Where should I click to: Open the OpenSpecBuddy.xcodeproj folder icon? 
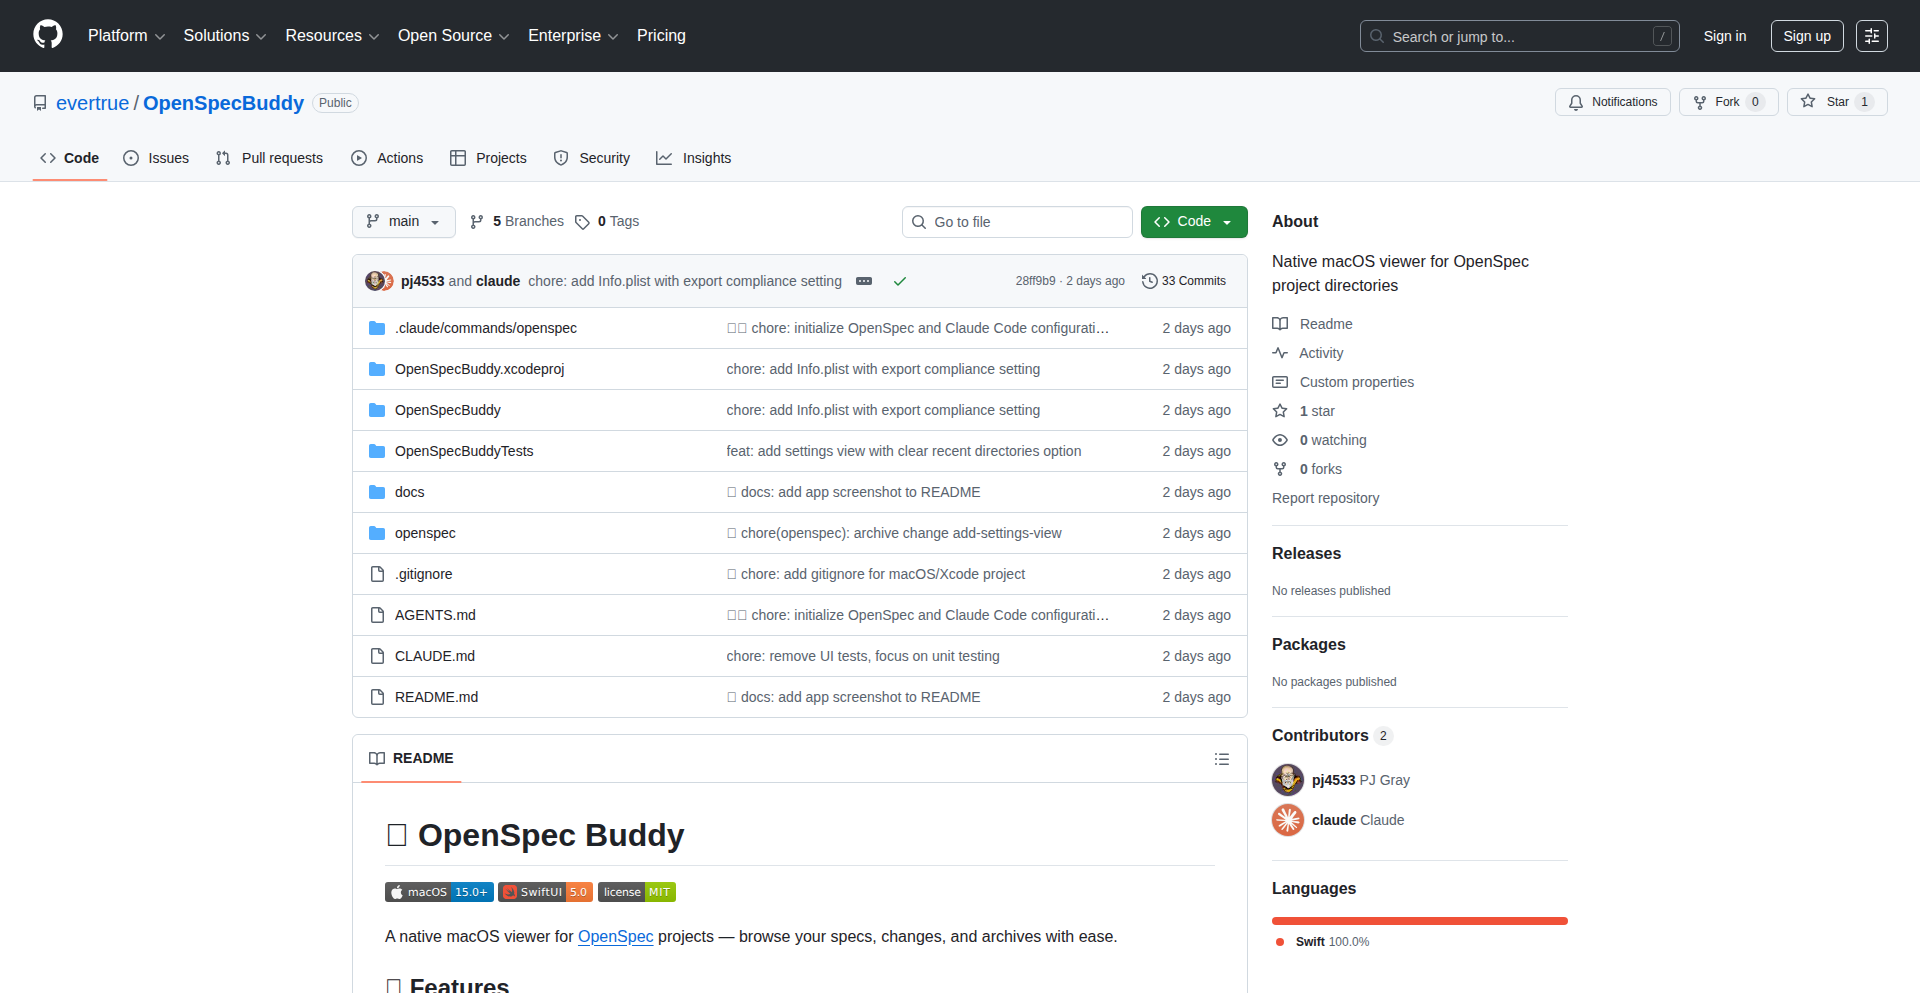pyautogui.click(x=377, y=369)
